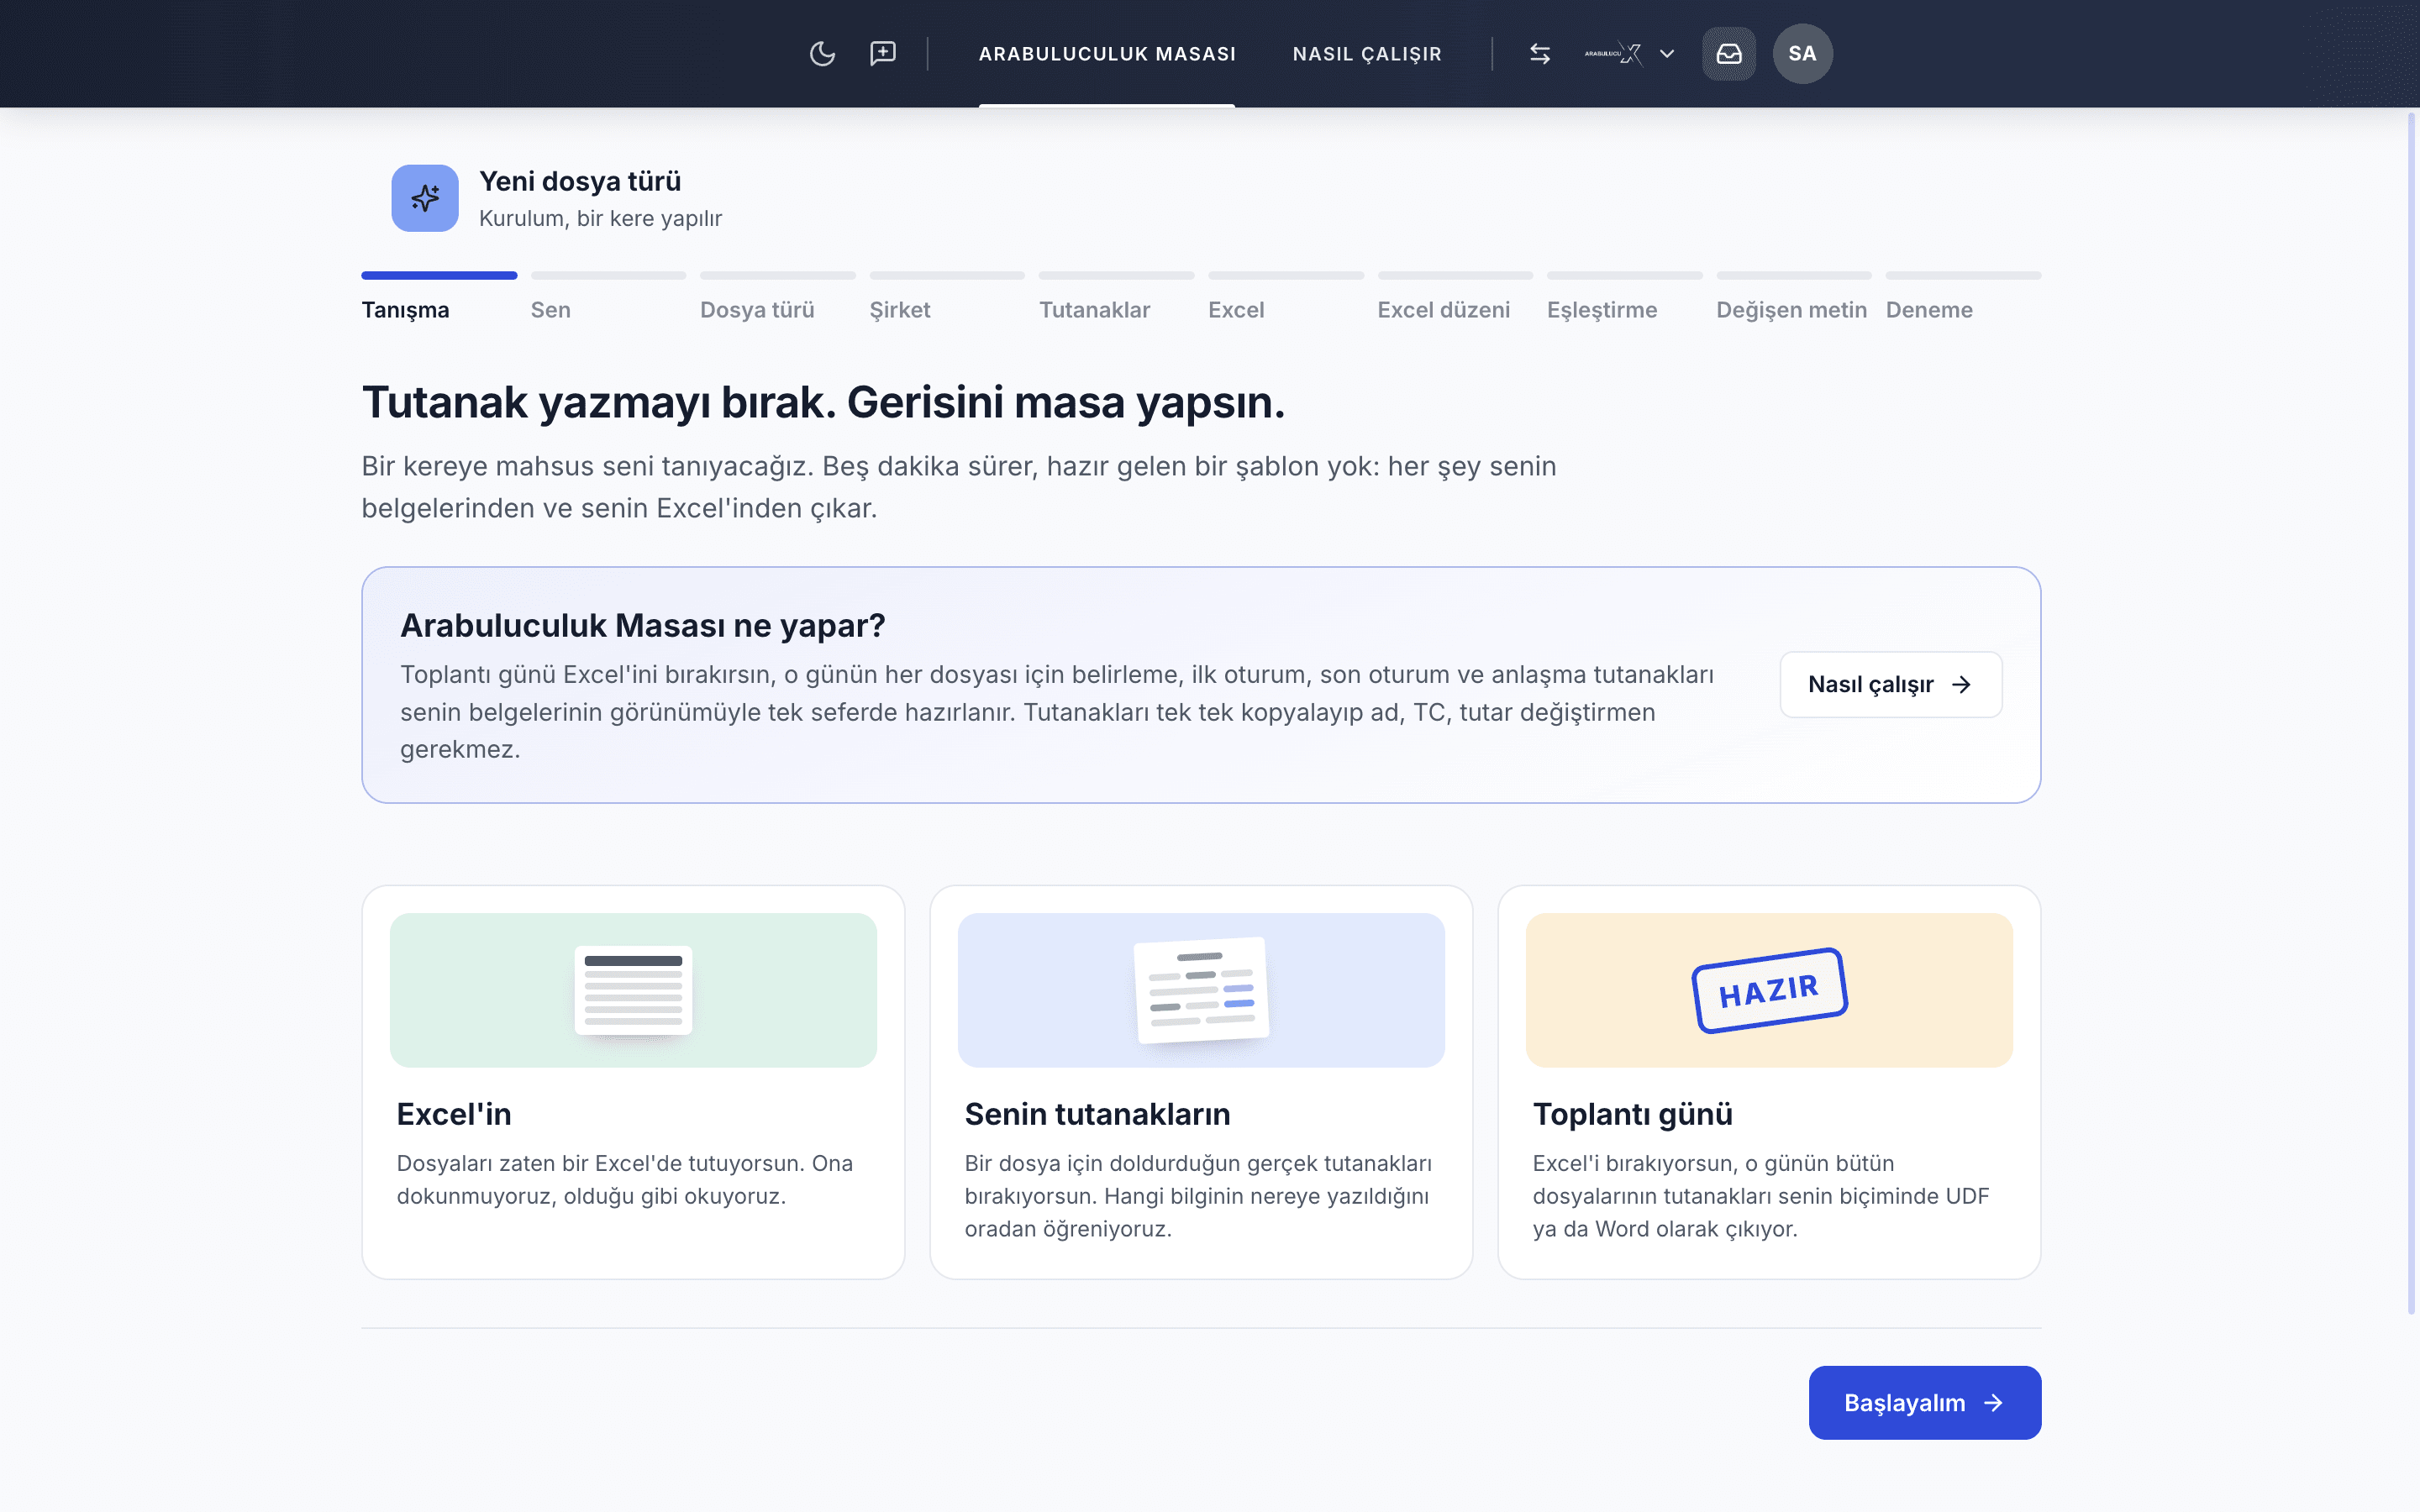This screenshot has width=2420, height=1512.
Task: Click the Arabuluculuk Masası ne yapar? heading
Action: click(x=643, y=625)
